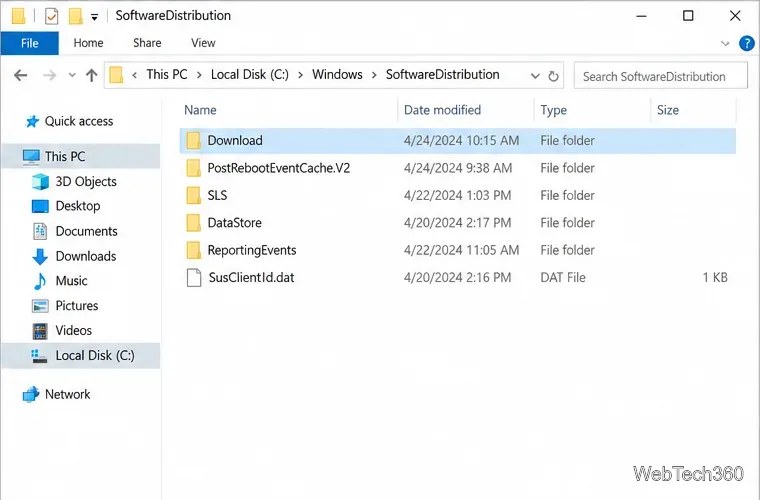
Task: Click the PostRebootEventCache.V2 folder icon
Action: [193, 168]
